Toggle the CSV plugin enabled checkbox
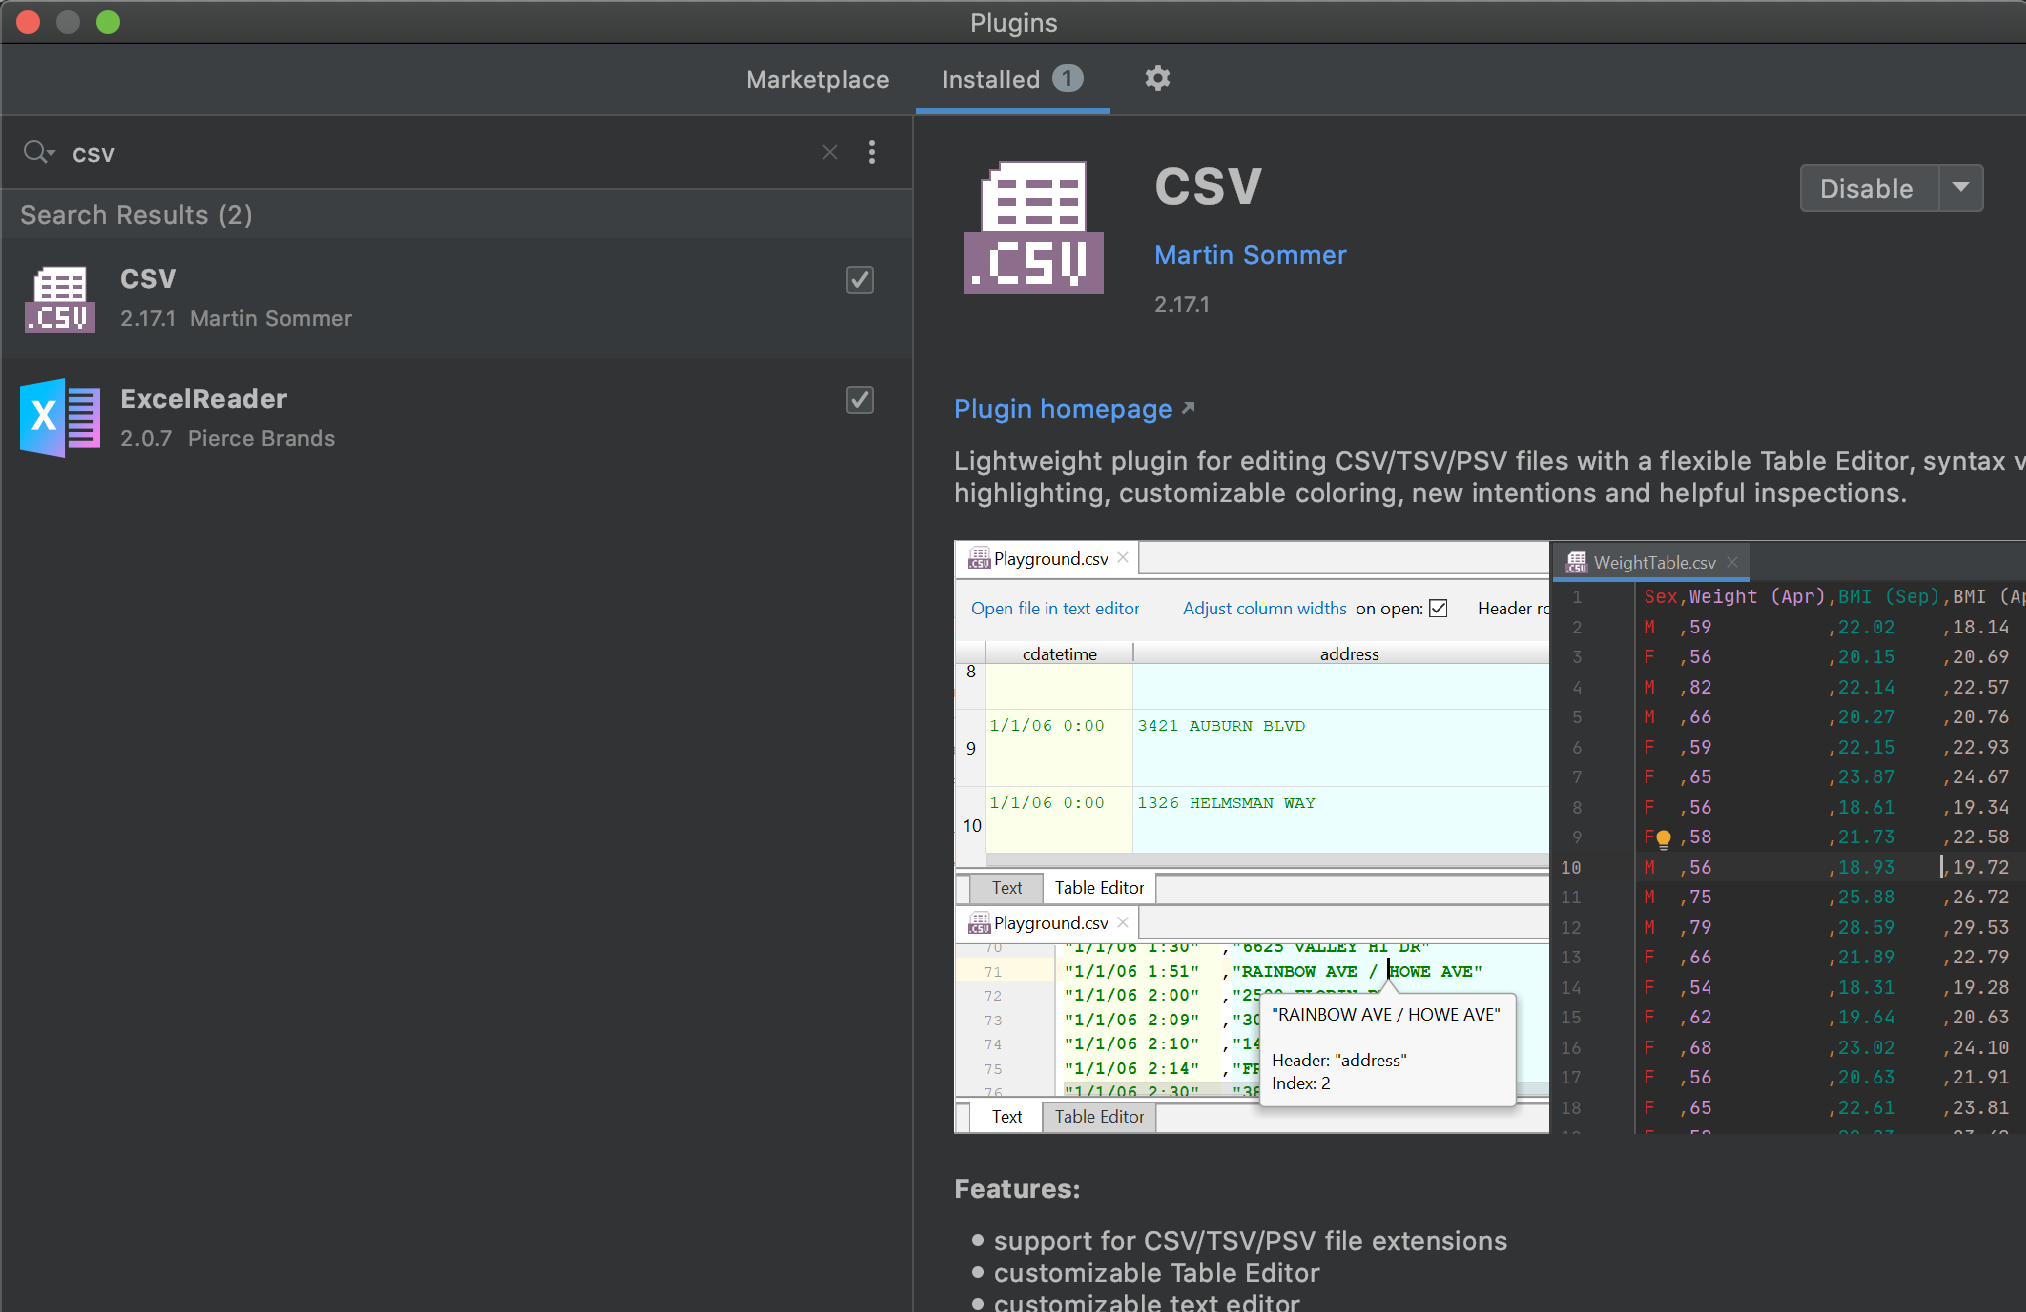The image size is (2026, 1312). (860, 280)
